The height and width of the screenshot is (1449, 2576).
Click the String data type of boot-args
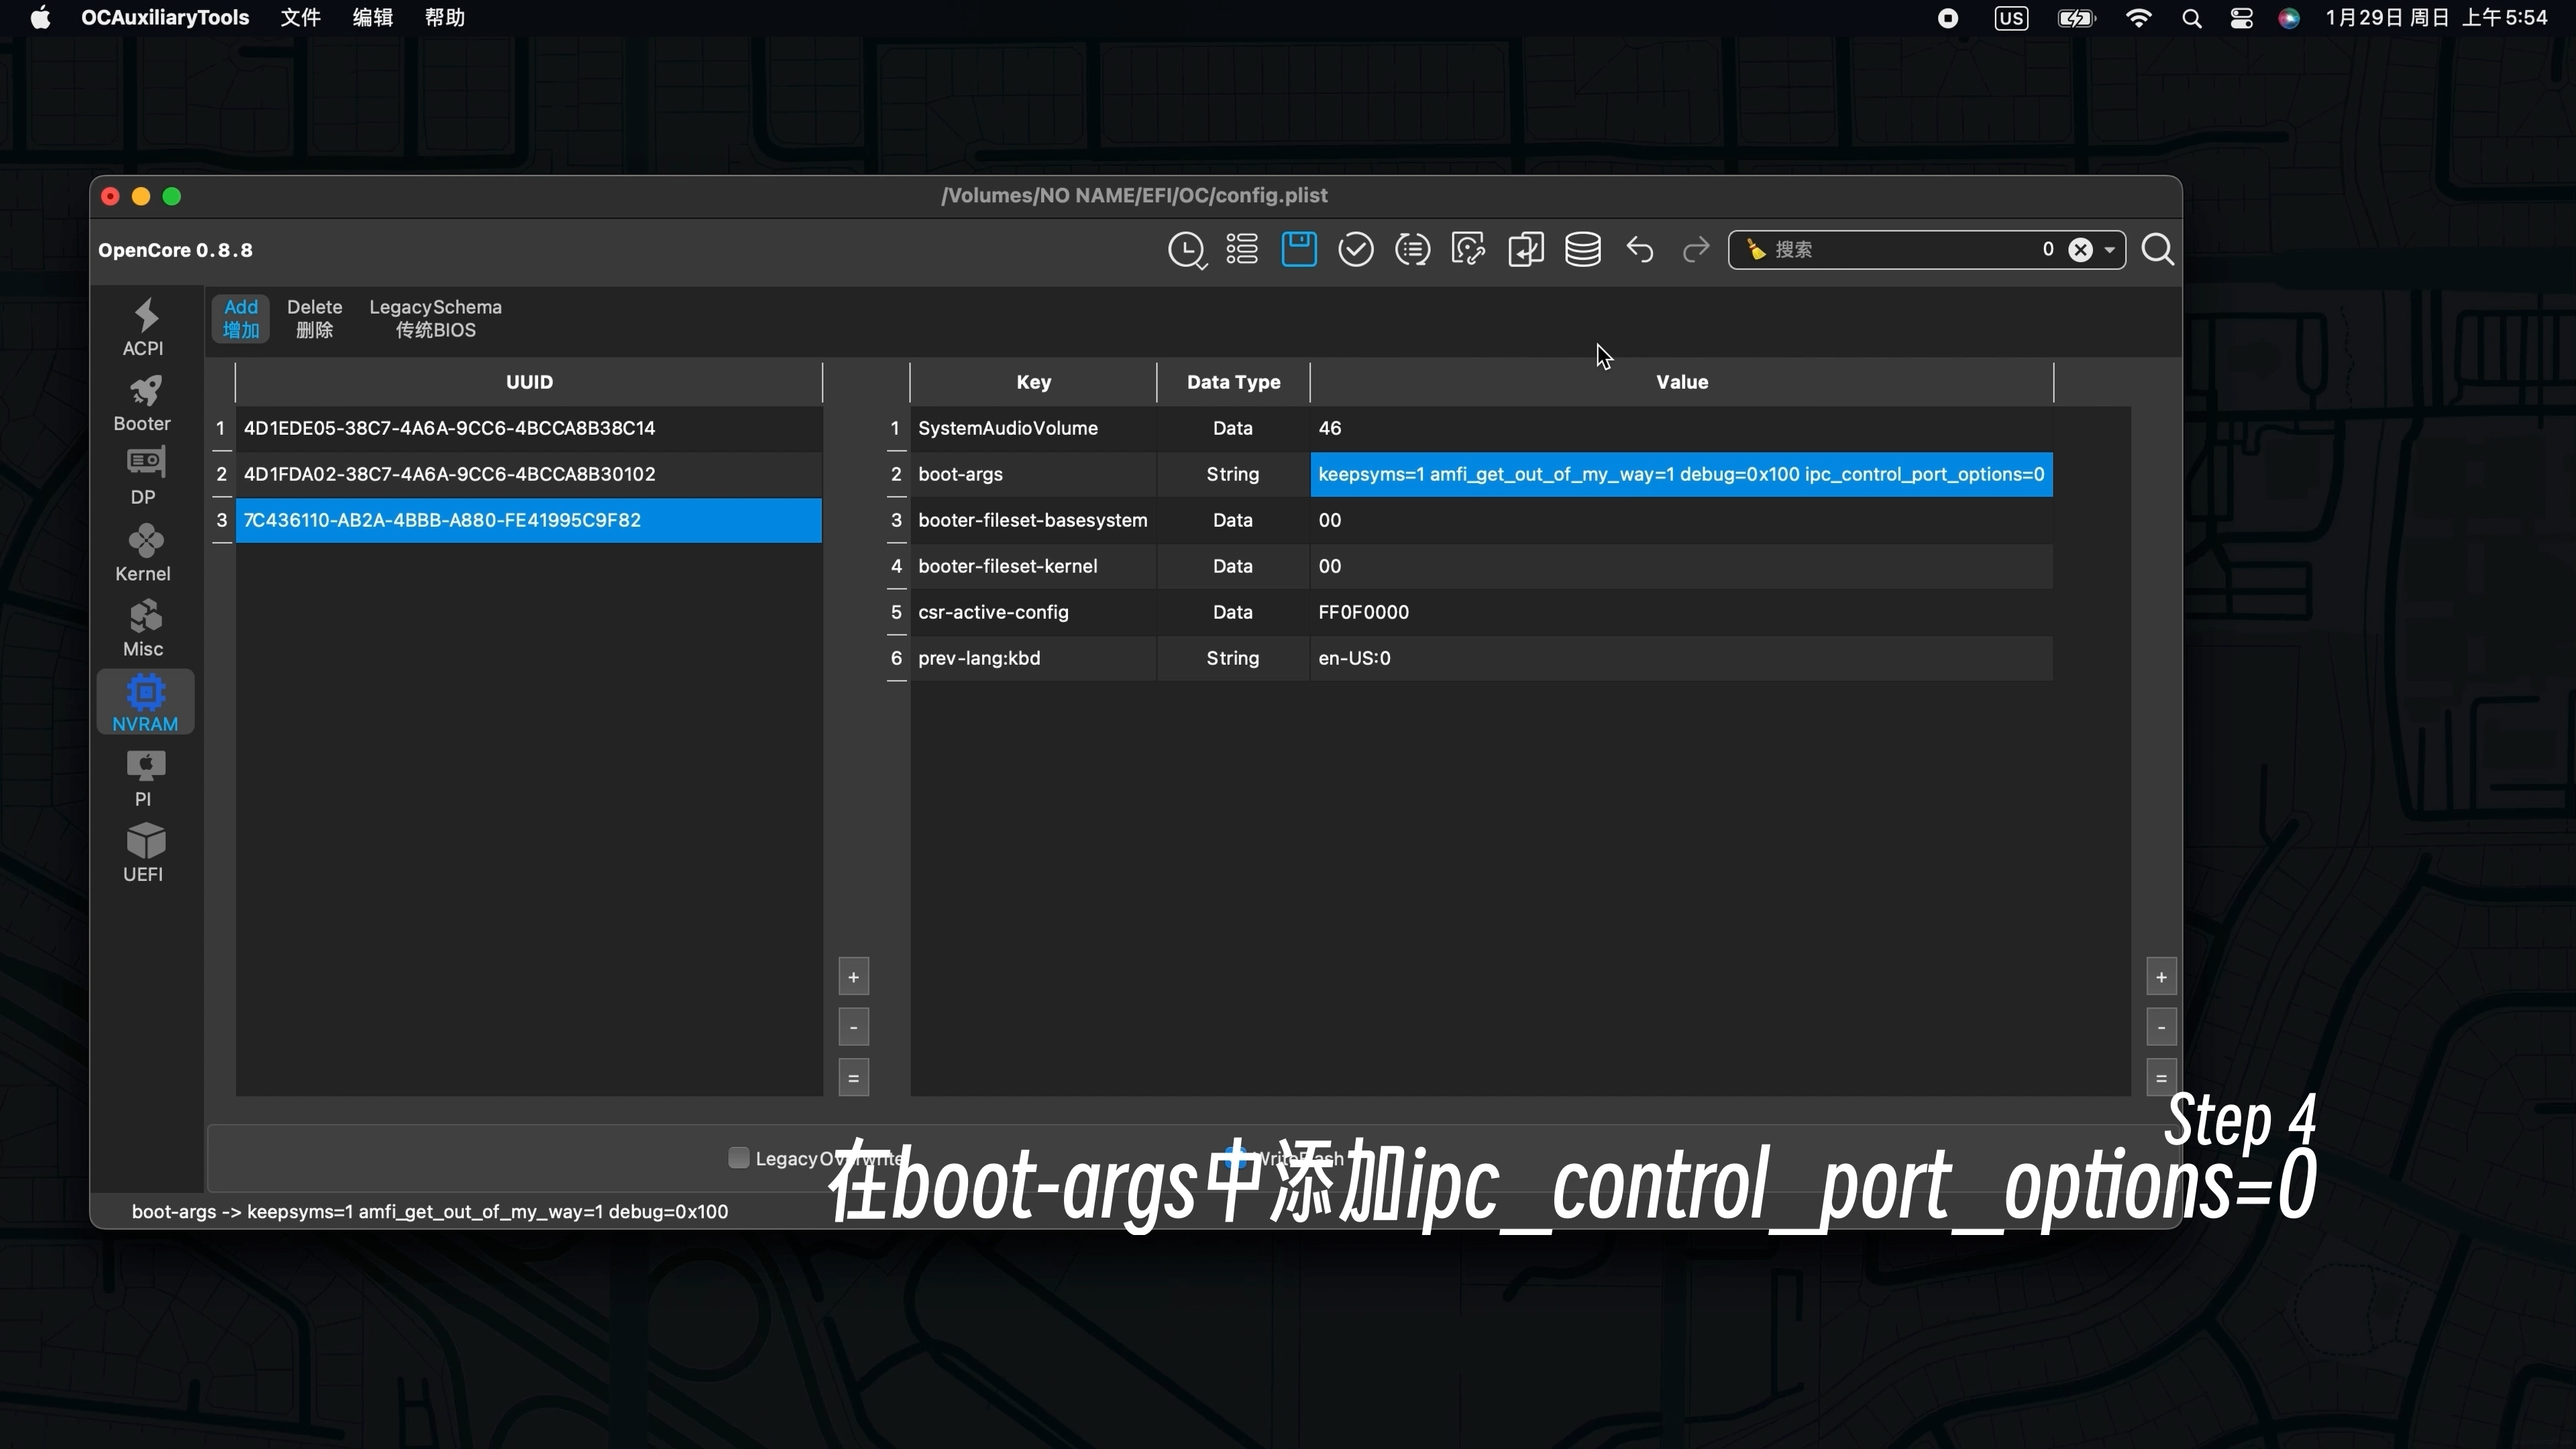(x=1233, y=474)
